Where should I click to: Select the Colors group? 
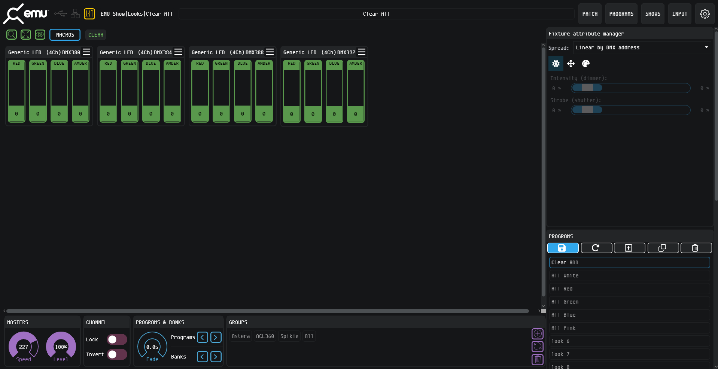[240, 336]
